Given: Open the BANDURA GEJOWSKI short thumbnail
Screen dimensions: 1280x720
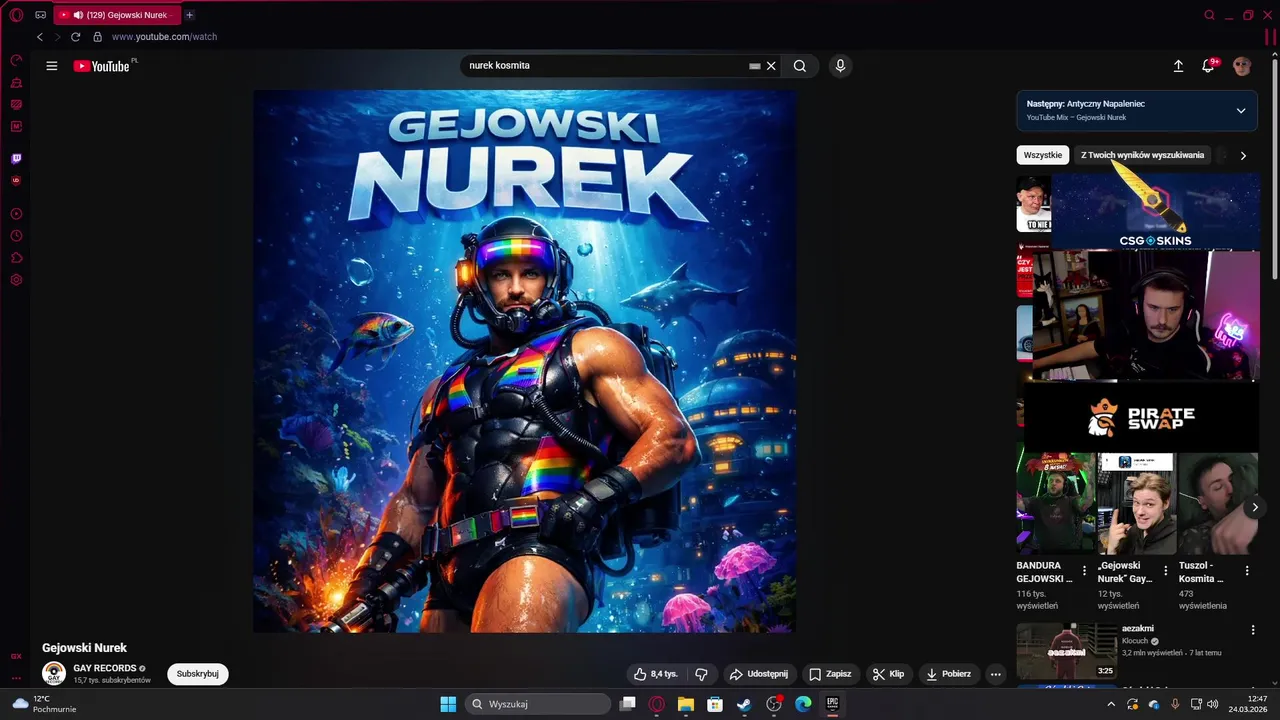Looking at the screenshot, I should pyautogui.click(x=1056, y=503).
